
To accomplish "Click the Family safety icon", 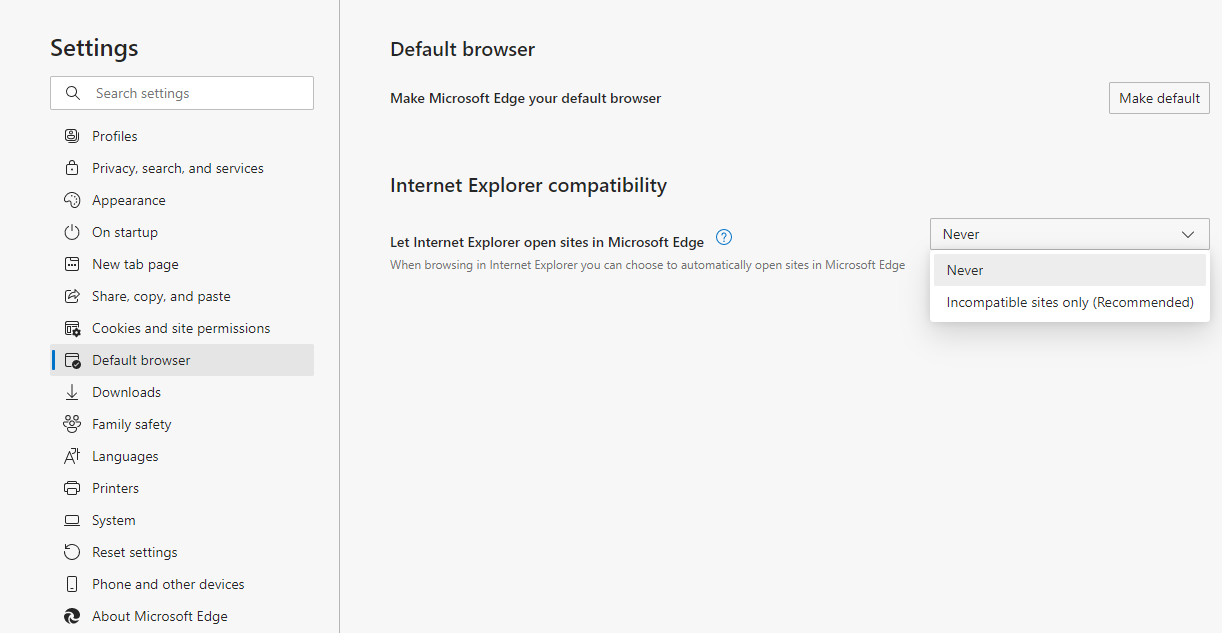I will 72,424.
